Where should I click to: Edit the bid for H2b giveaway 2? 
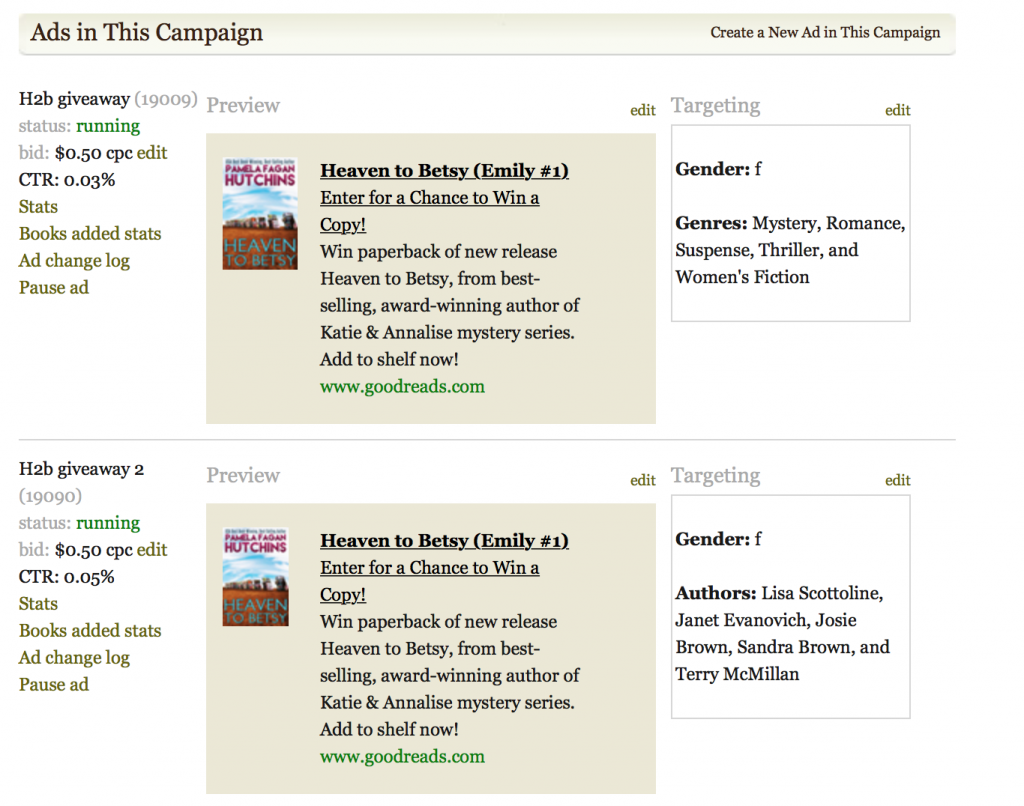pos(152,550)
